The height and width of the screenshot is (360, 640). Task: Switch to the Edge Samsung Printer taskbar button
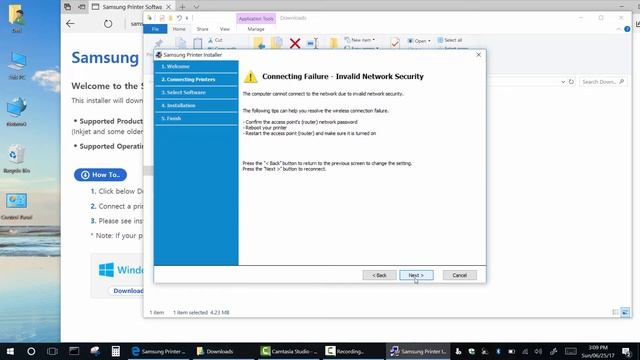click(159, 351)
